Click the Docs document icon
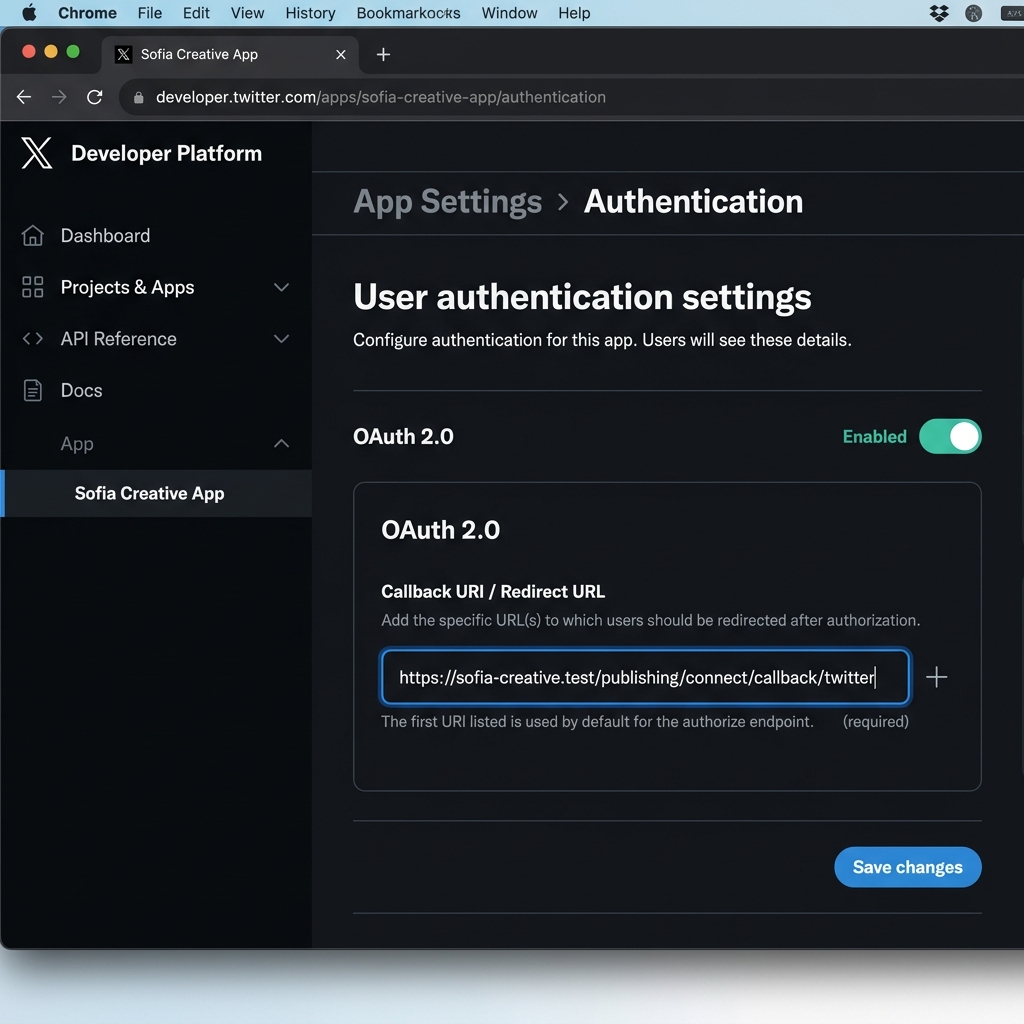Screen dimensions: 1024x1024 (33, 390)
